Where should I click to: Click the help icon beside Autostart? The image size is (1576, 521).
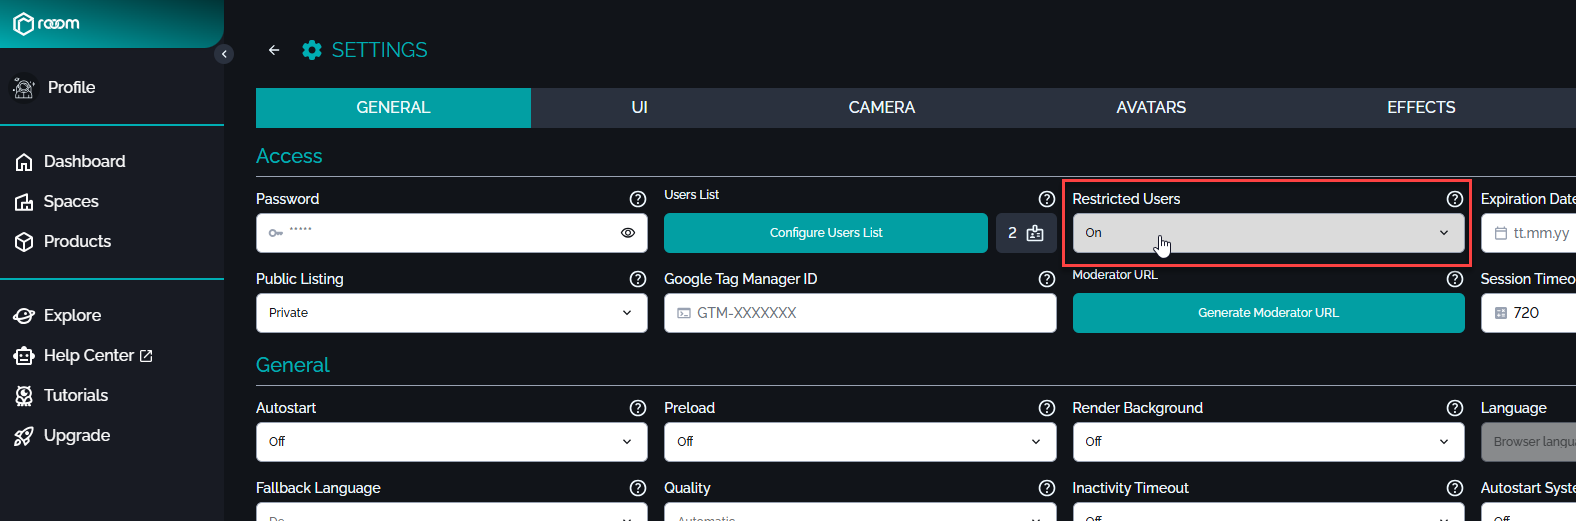point(638,408)
